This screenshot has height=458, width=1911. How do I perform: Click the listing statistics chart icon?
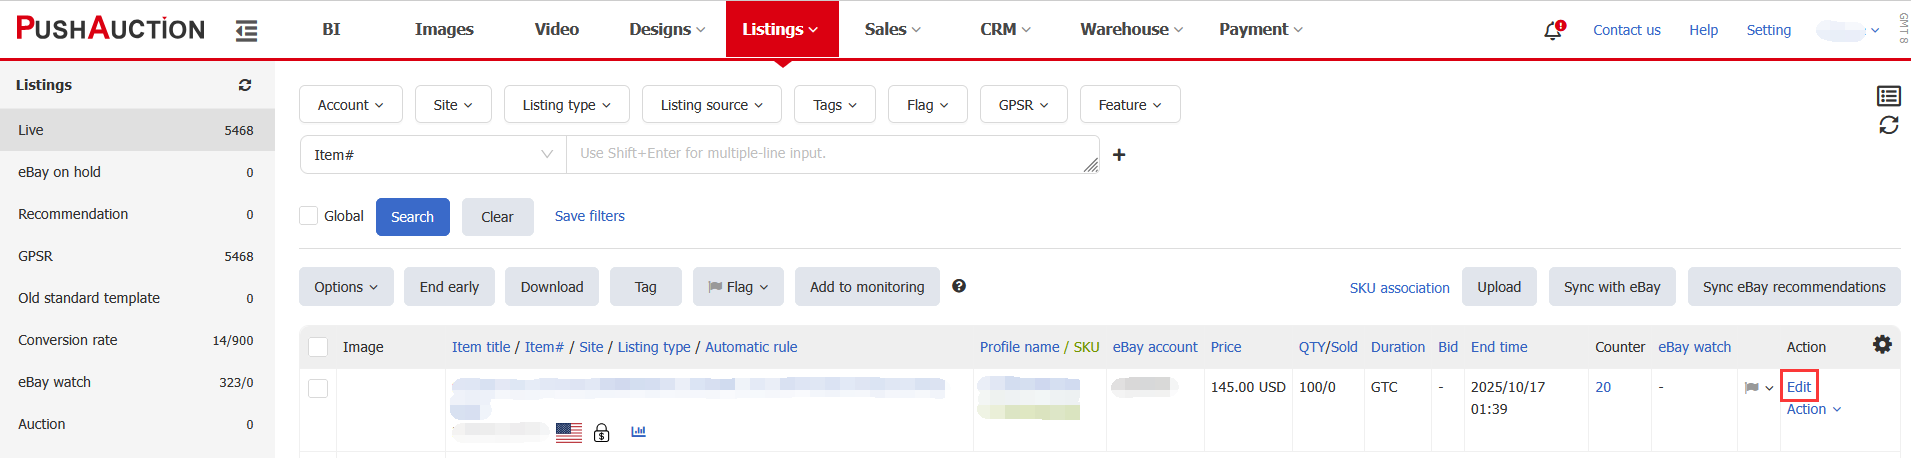[x=638, y=432]
